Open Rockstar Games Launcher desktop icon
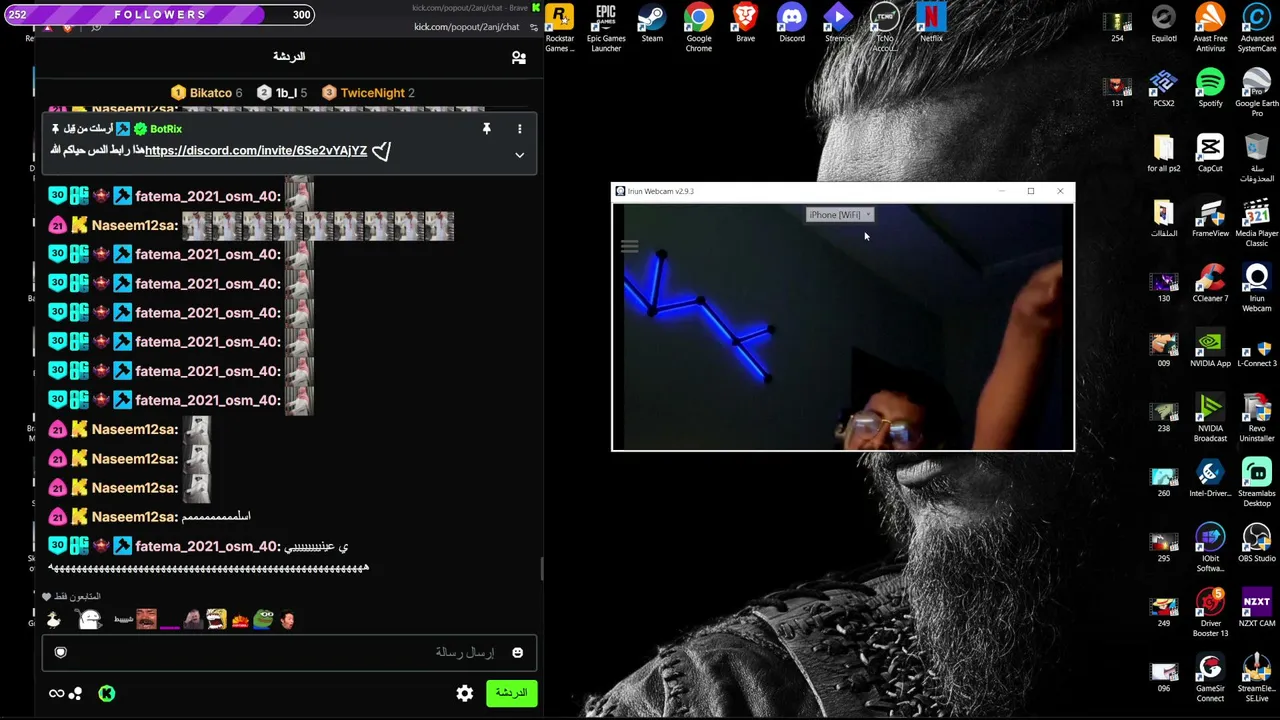 point(559,29)
